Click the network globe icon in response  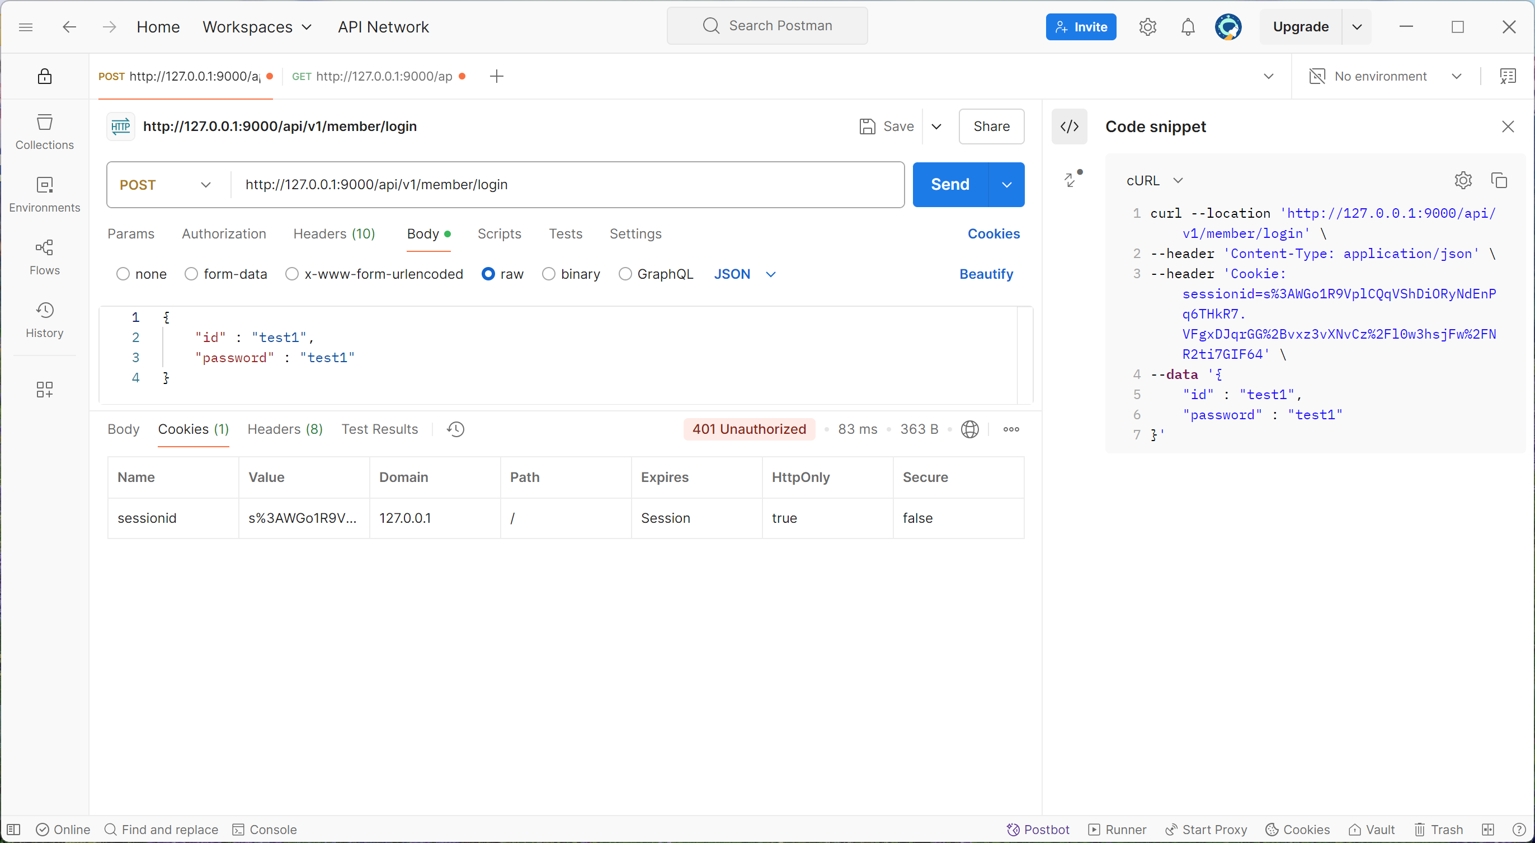tap(970, 429)
